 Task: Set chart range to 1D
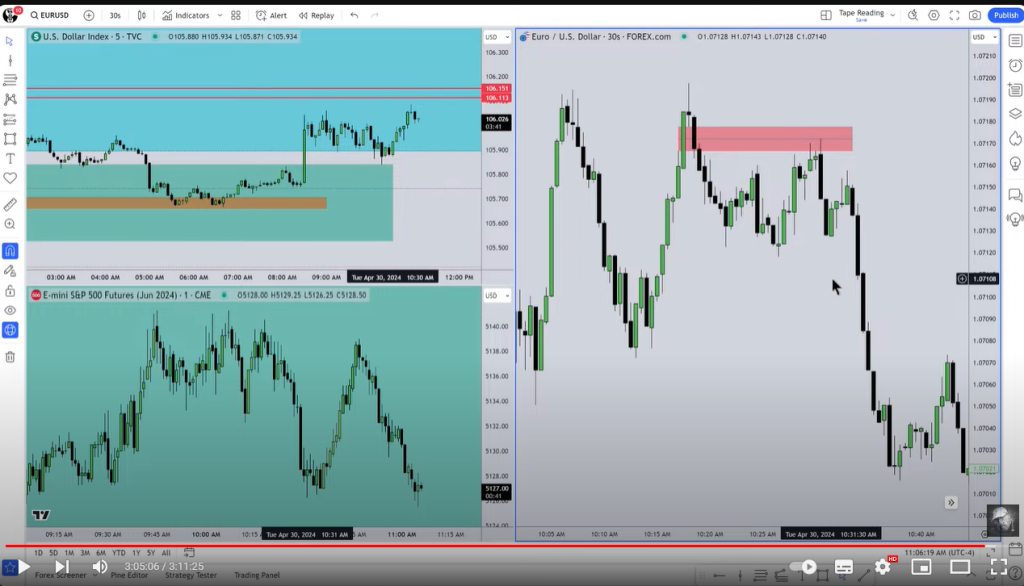(38, 553)
